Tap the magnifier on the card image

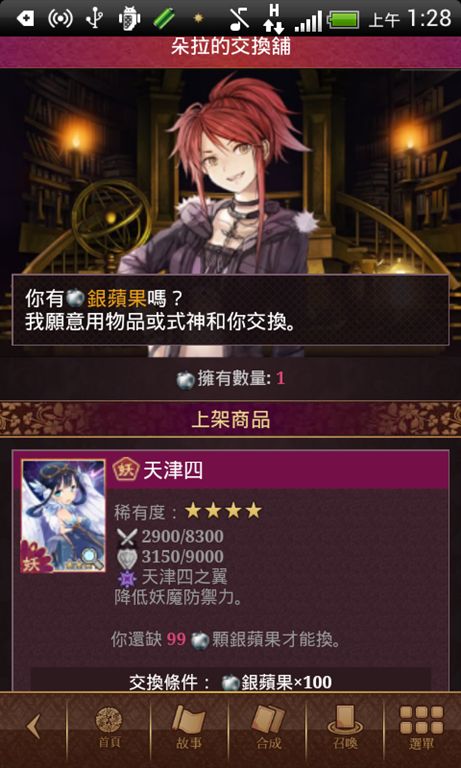(x=92, y=558)
